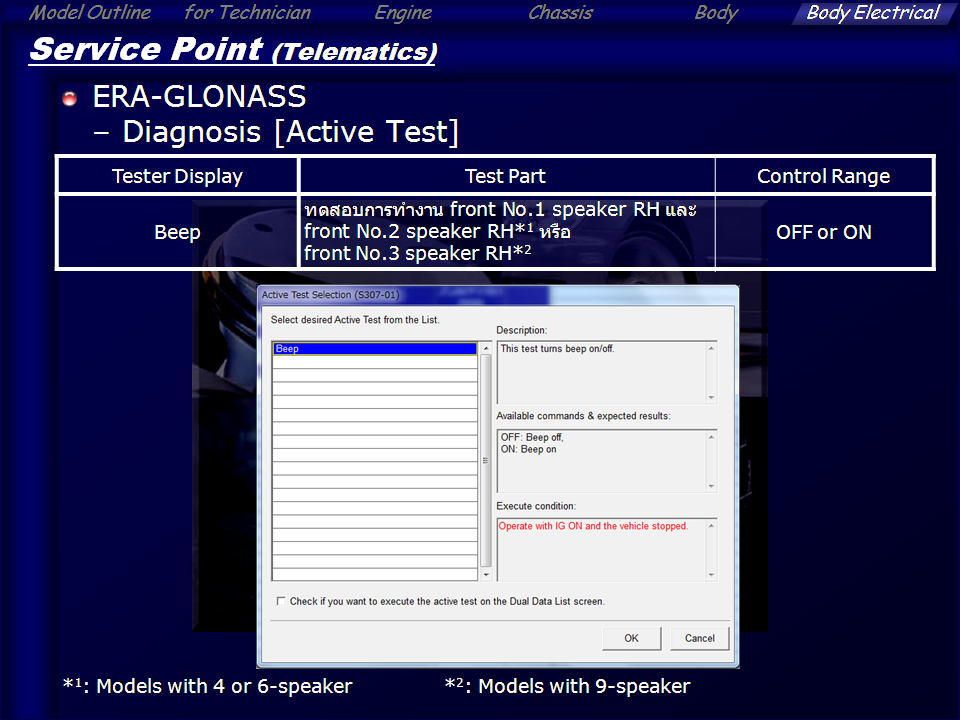Viewport: 960px width, 720px height.
Task: Click the red bullet beside ERA-GLONASS
Action: click(x=70, y=98)
